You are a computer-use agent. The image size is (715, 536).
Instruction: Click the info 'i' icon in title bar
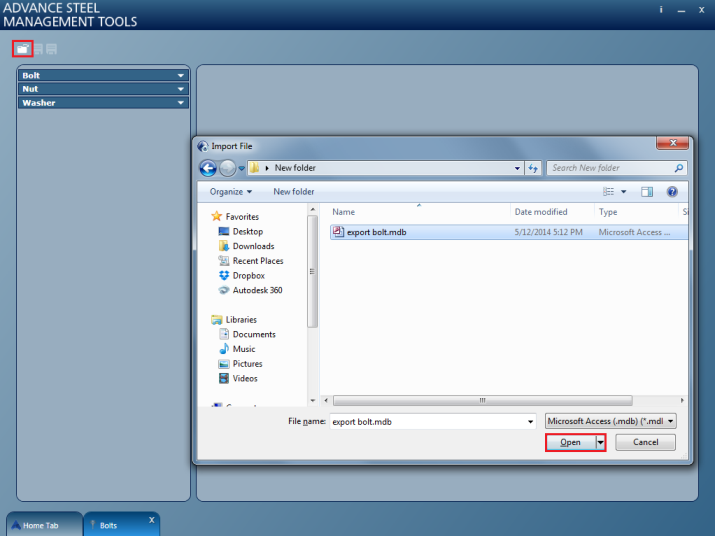point(661,10)
